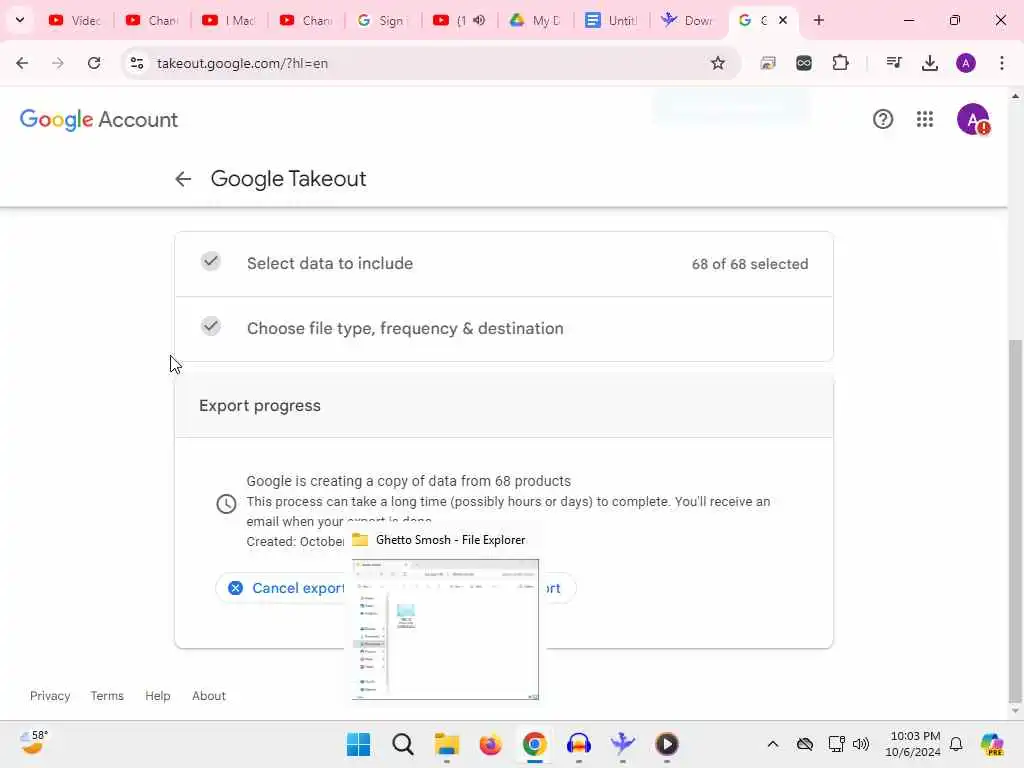Click the Google Account logo
1024x768 pixels.
point(99,120)
